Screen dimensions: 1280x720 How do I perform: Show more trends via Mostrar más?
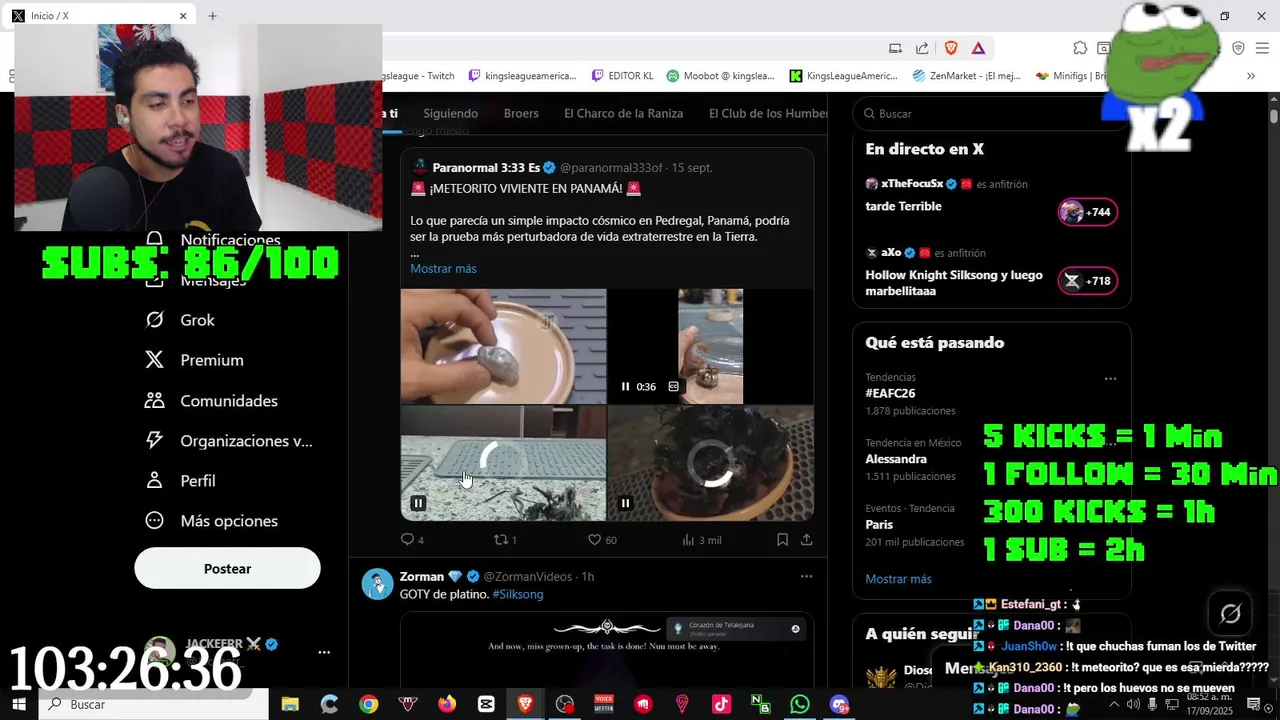click(898, 579)
